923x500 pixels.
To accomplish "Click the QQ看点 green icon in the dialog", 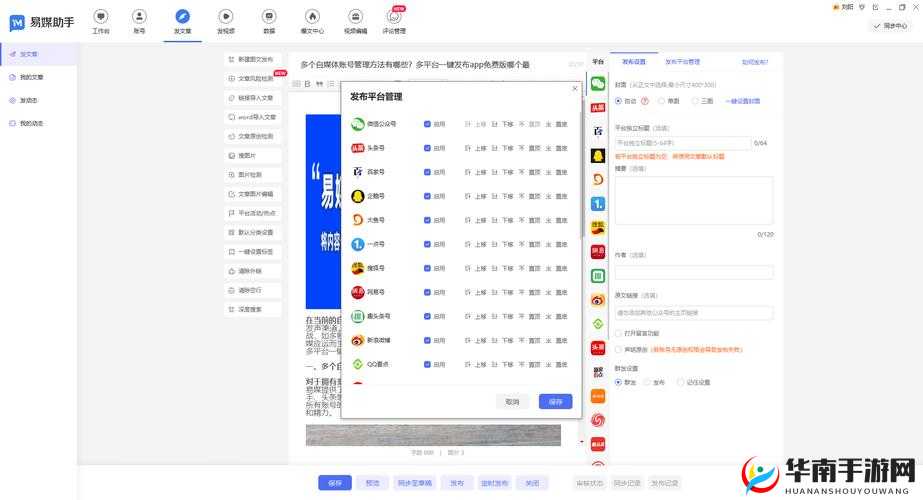I will pyautogui.click(x=357, y=364).
